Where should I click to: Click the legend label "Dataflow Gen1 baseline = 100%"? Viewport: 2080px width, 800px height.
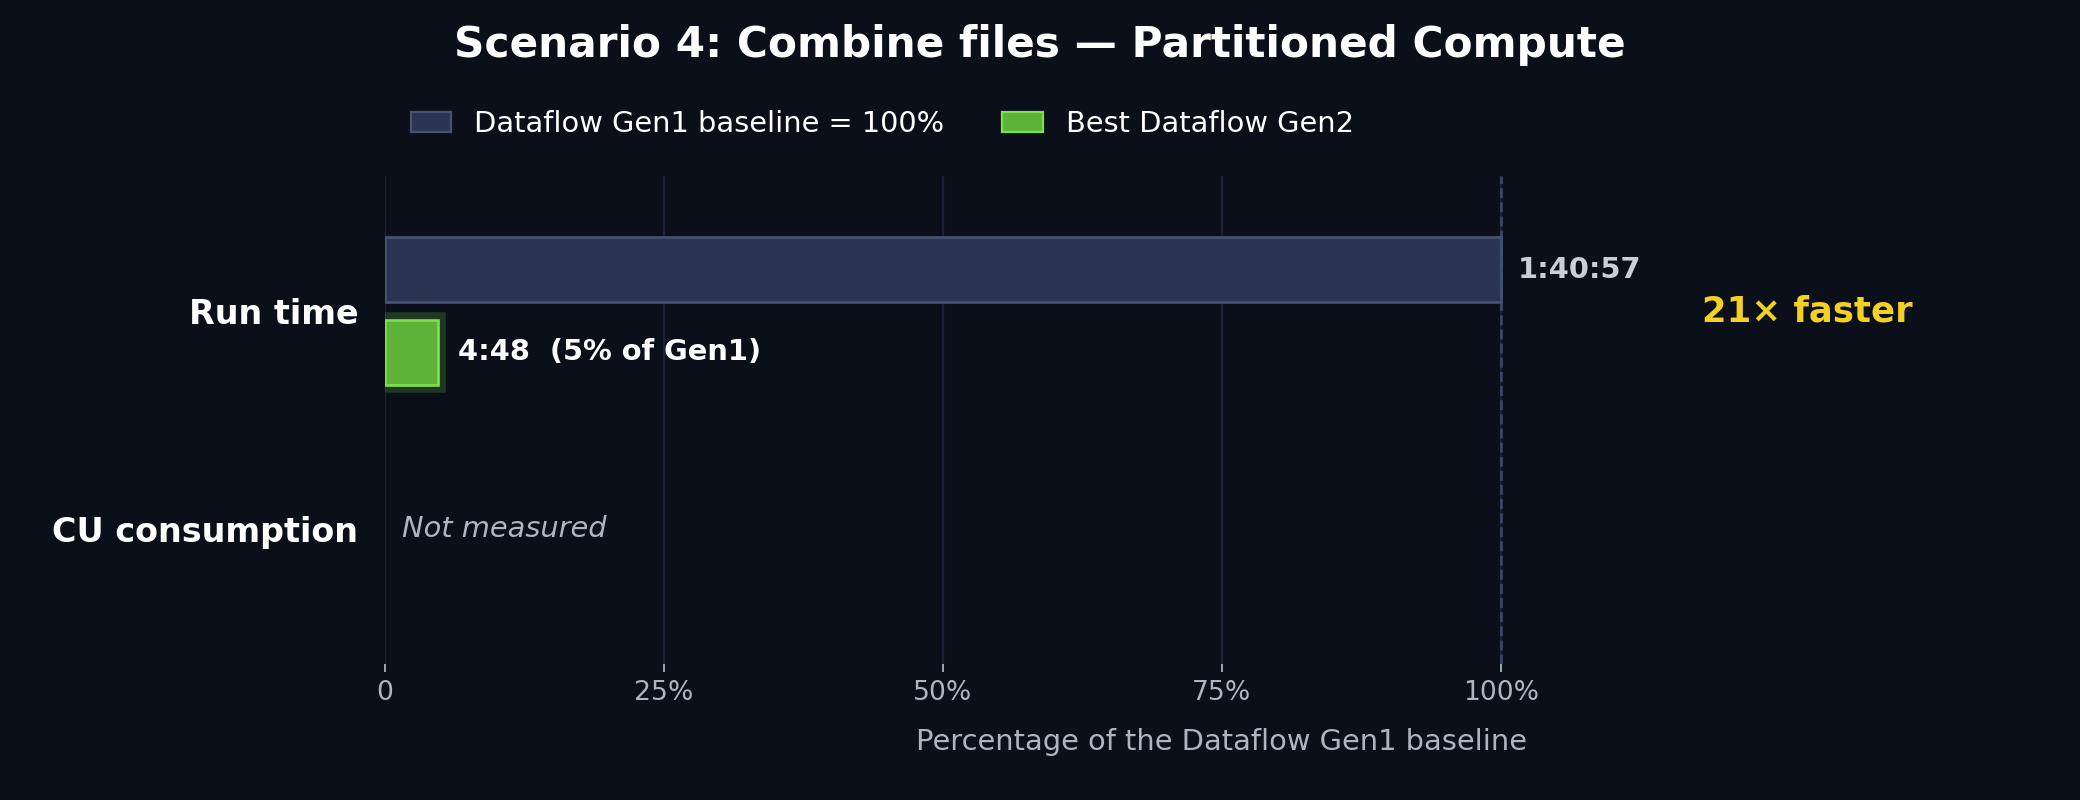coord(709,123)
